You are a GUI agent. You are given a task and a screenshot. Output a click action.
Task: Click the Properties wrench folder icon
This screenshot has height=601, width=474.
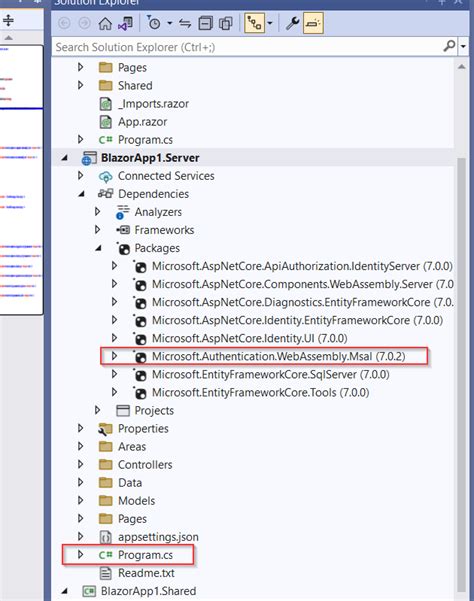pos(105,429)
